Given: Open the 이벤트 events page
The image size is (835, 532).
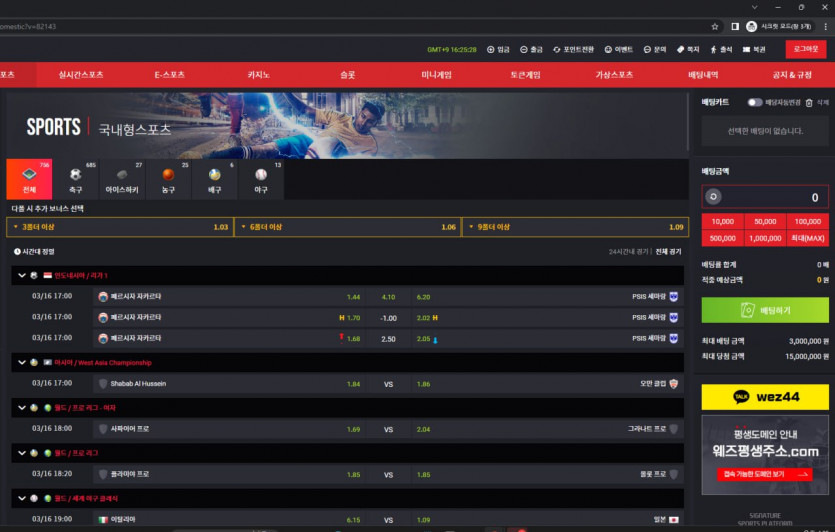Looking at the screenshot, I should (x=618, y=50).
